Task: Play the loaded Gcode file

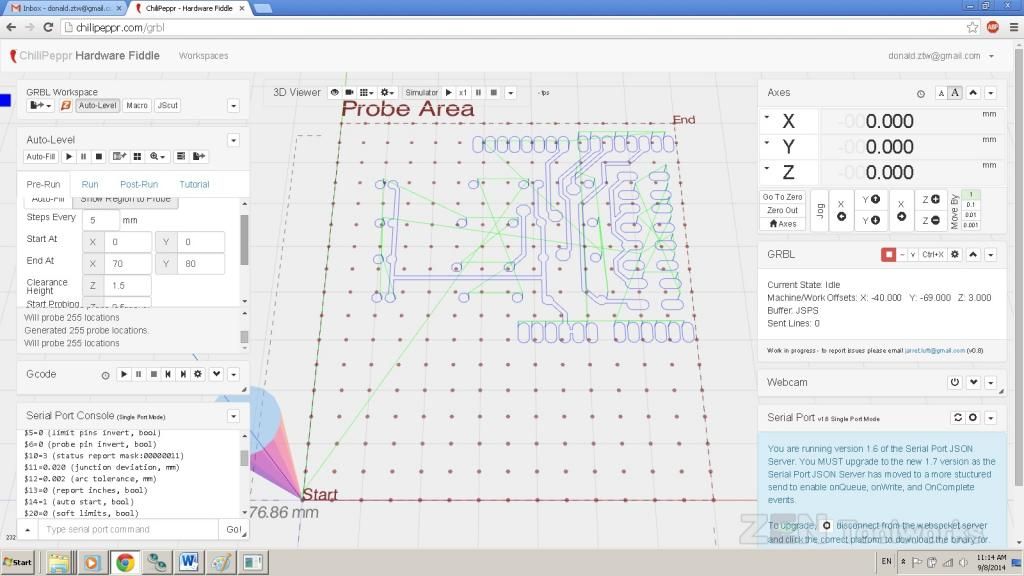Action: pos(123,374)
